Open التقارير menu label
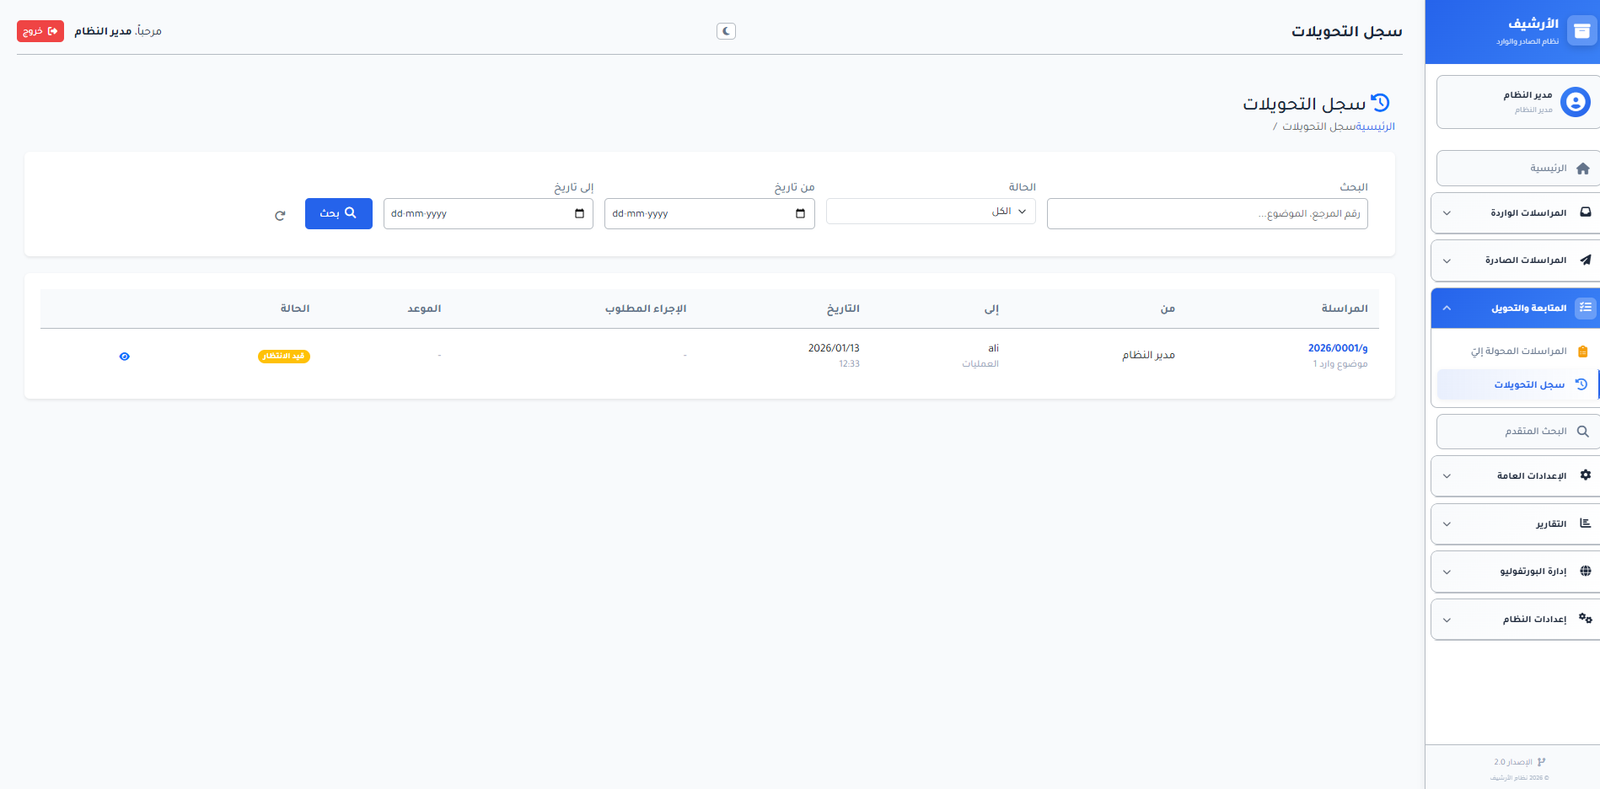 (1551, 524)
